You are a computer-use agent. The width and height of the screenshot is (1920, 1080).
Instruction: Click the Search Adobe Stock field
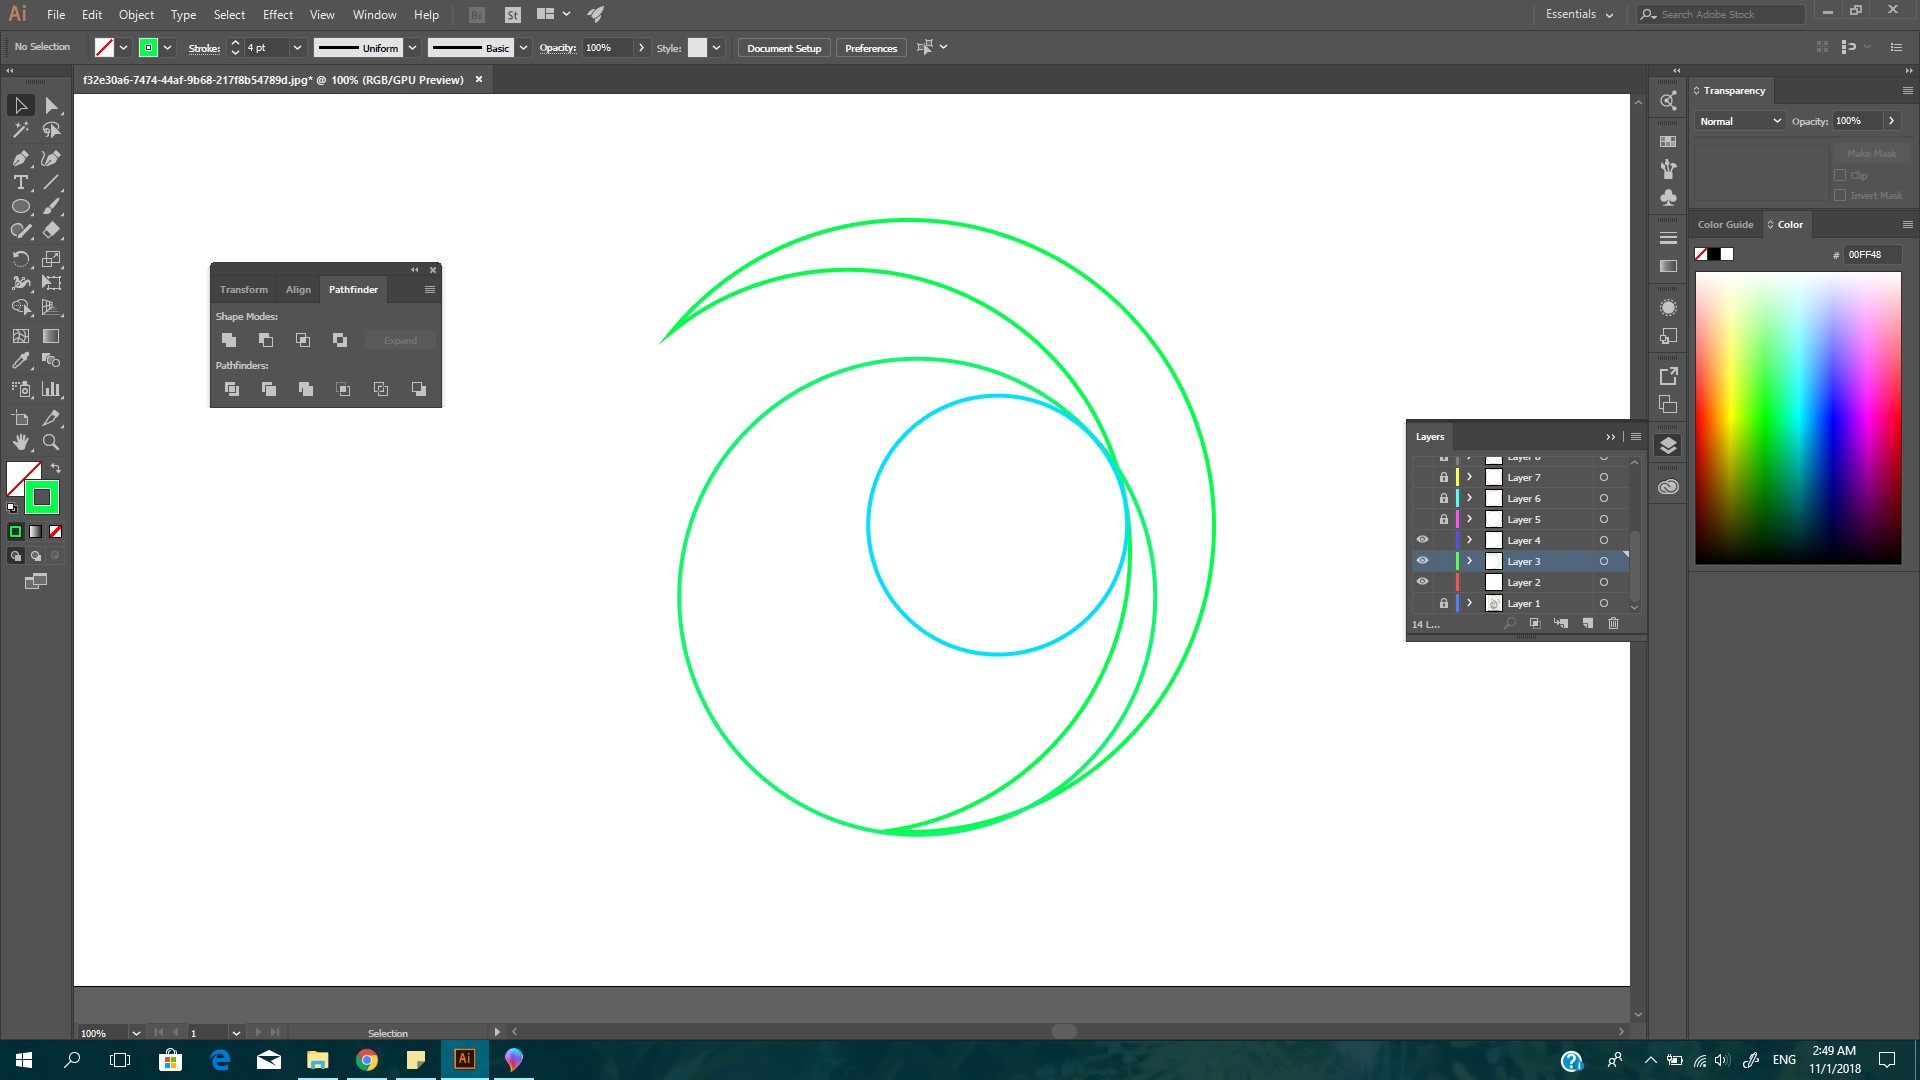[1720, 14]
